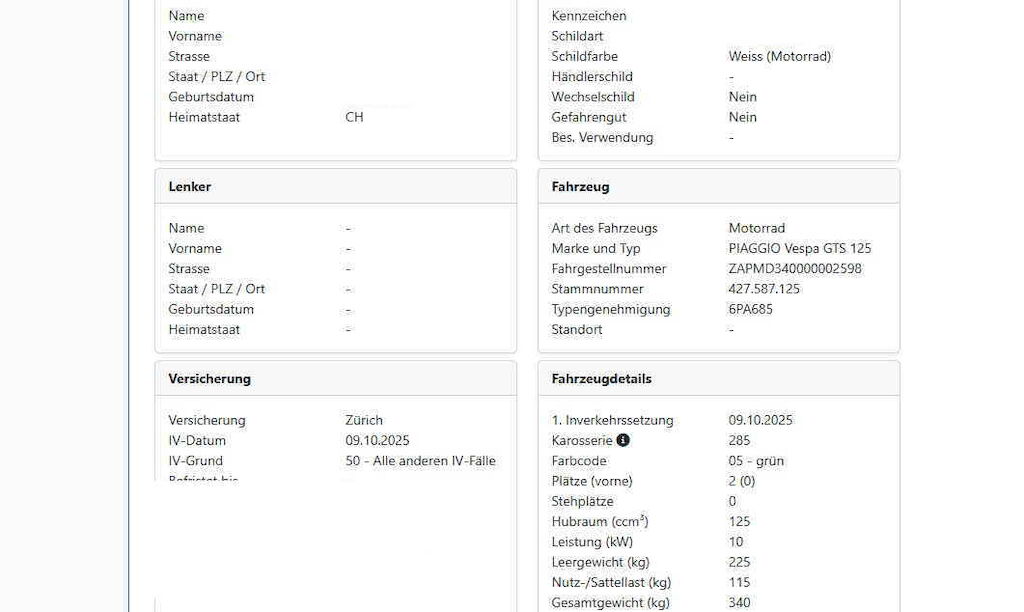This screenshot has width=1024, height=612.
Task: Click the Art des Fahrzeugs value Motorrad
Action: point(756,228)
